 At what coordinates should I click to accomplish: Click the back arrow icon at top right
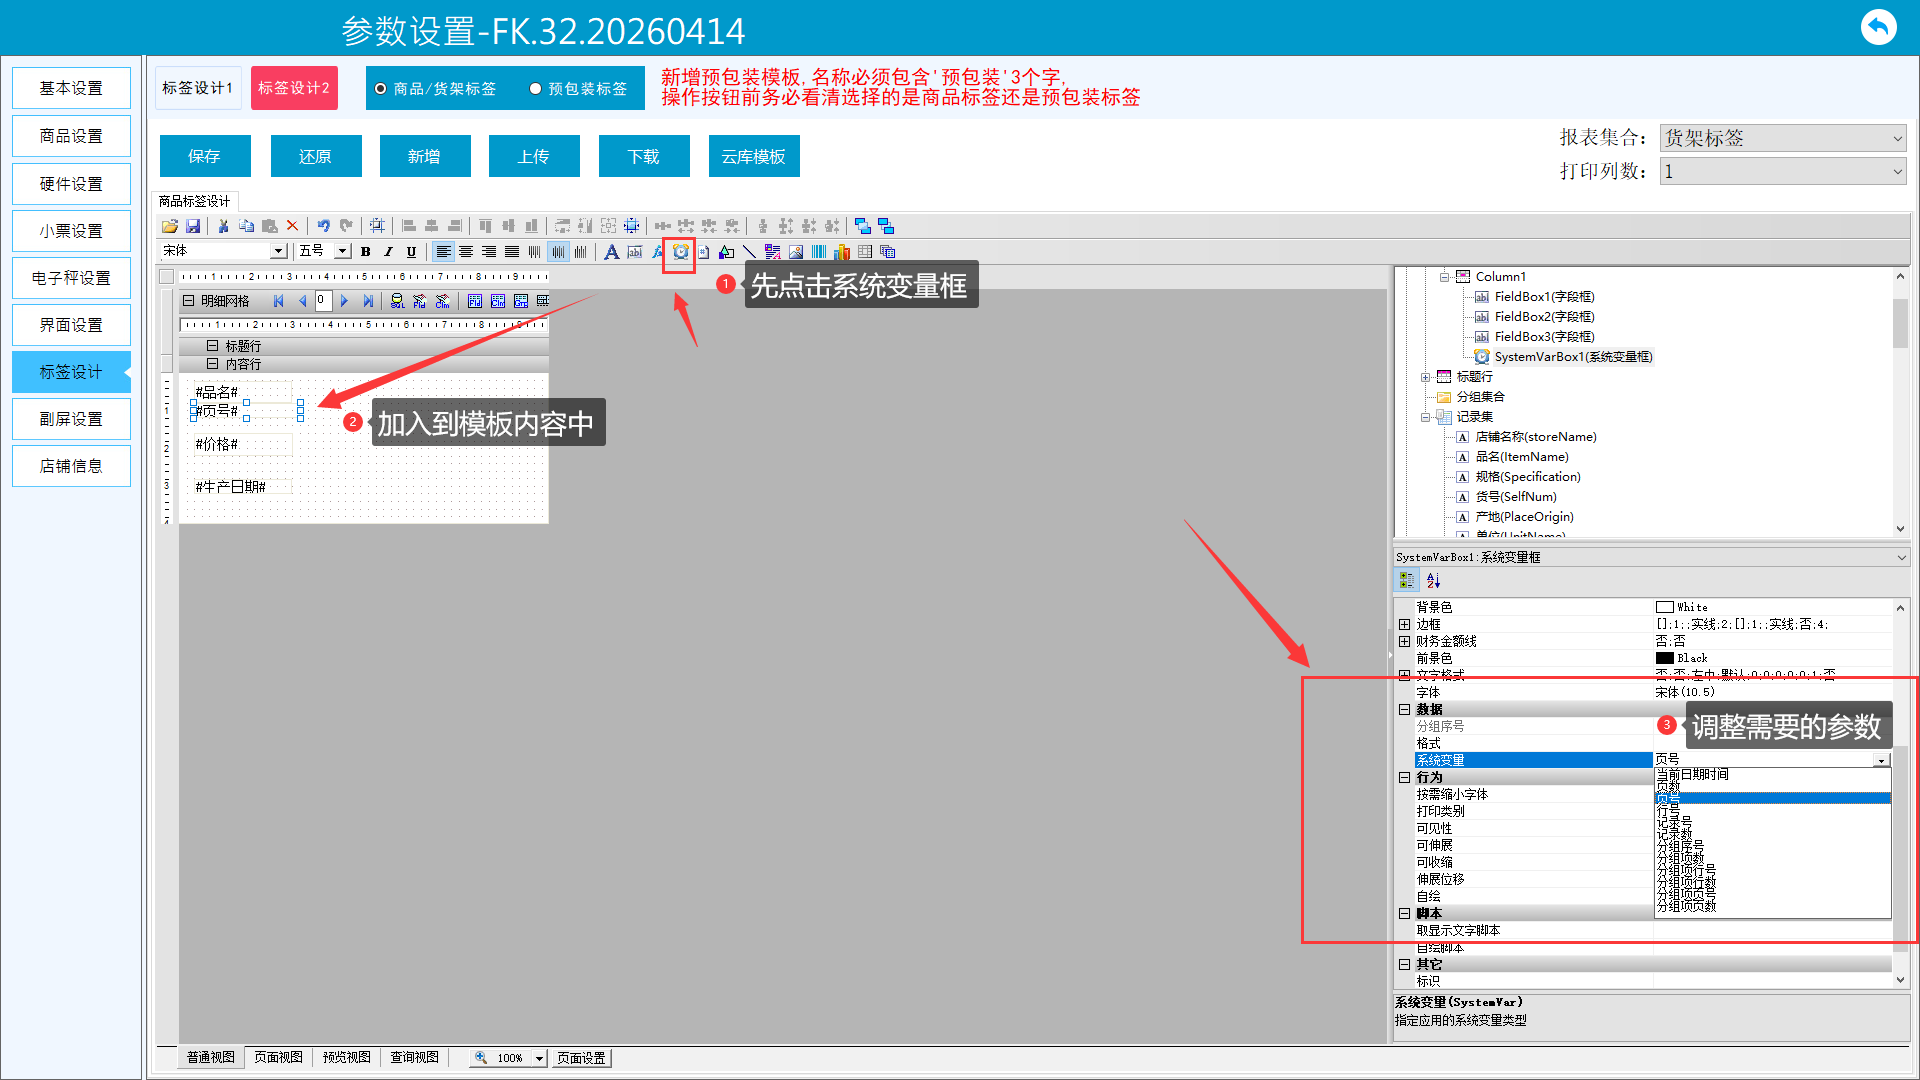click(x=1878, y=27)
